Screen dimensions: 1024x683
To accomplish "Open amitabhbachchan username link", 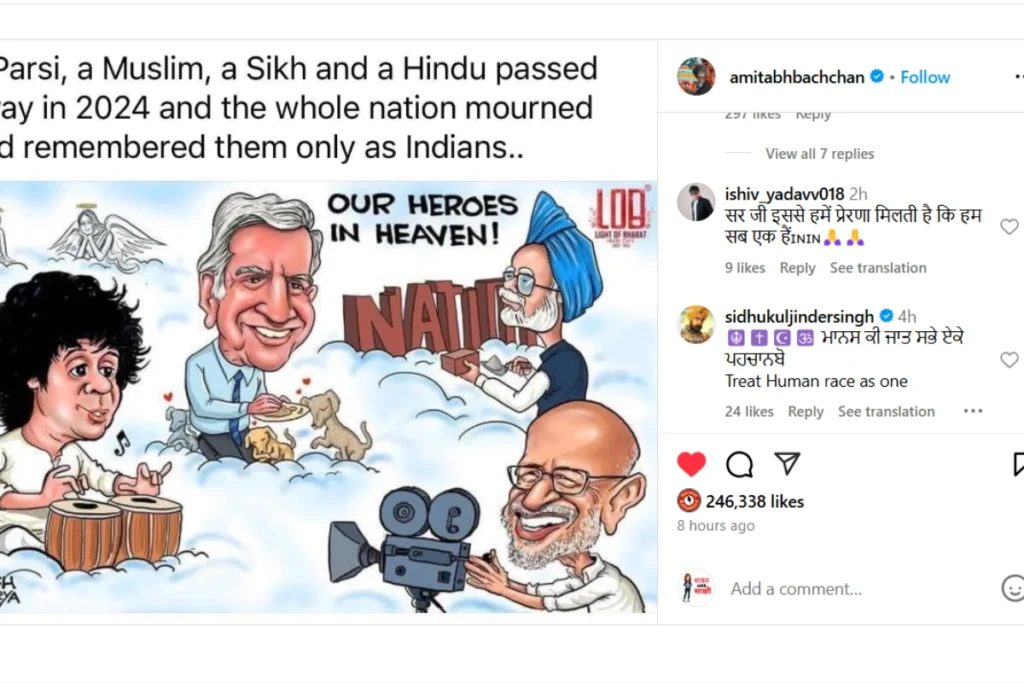I will tap(796, 77).
